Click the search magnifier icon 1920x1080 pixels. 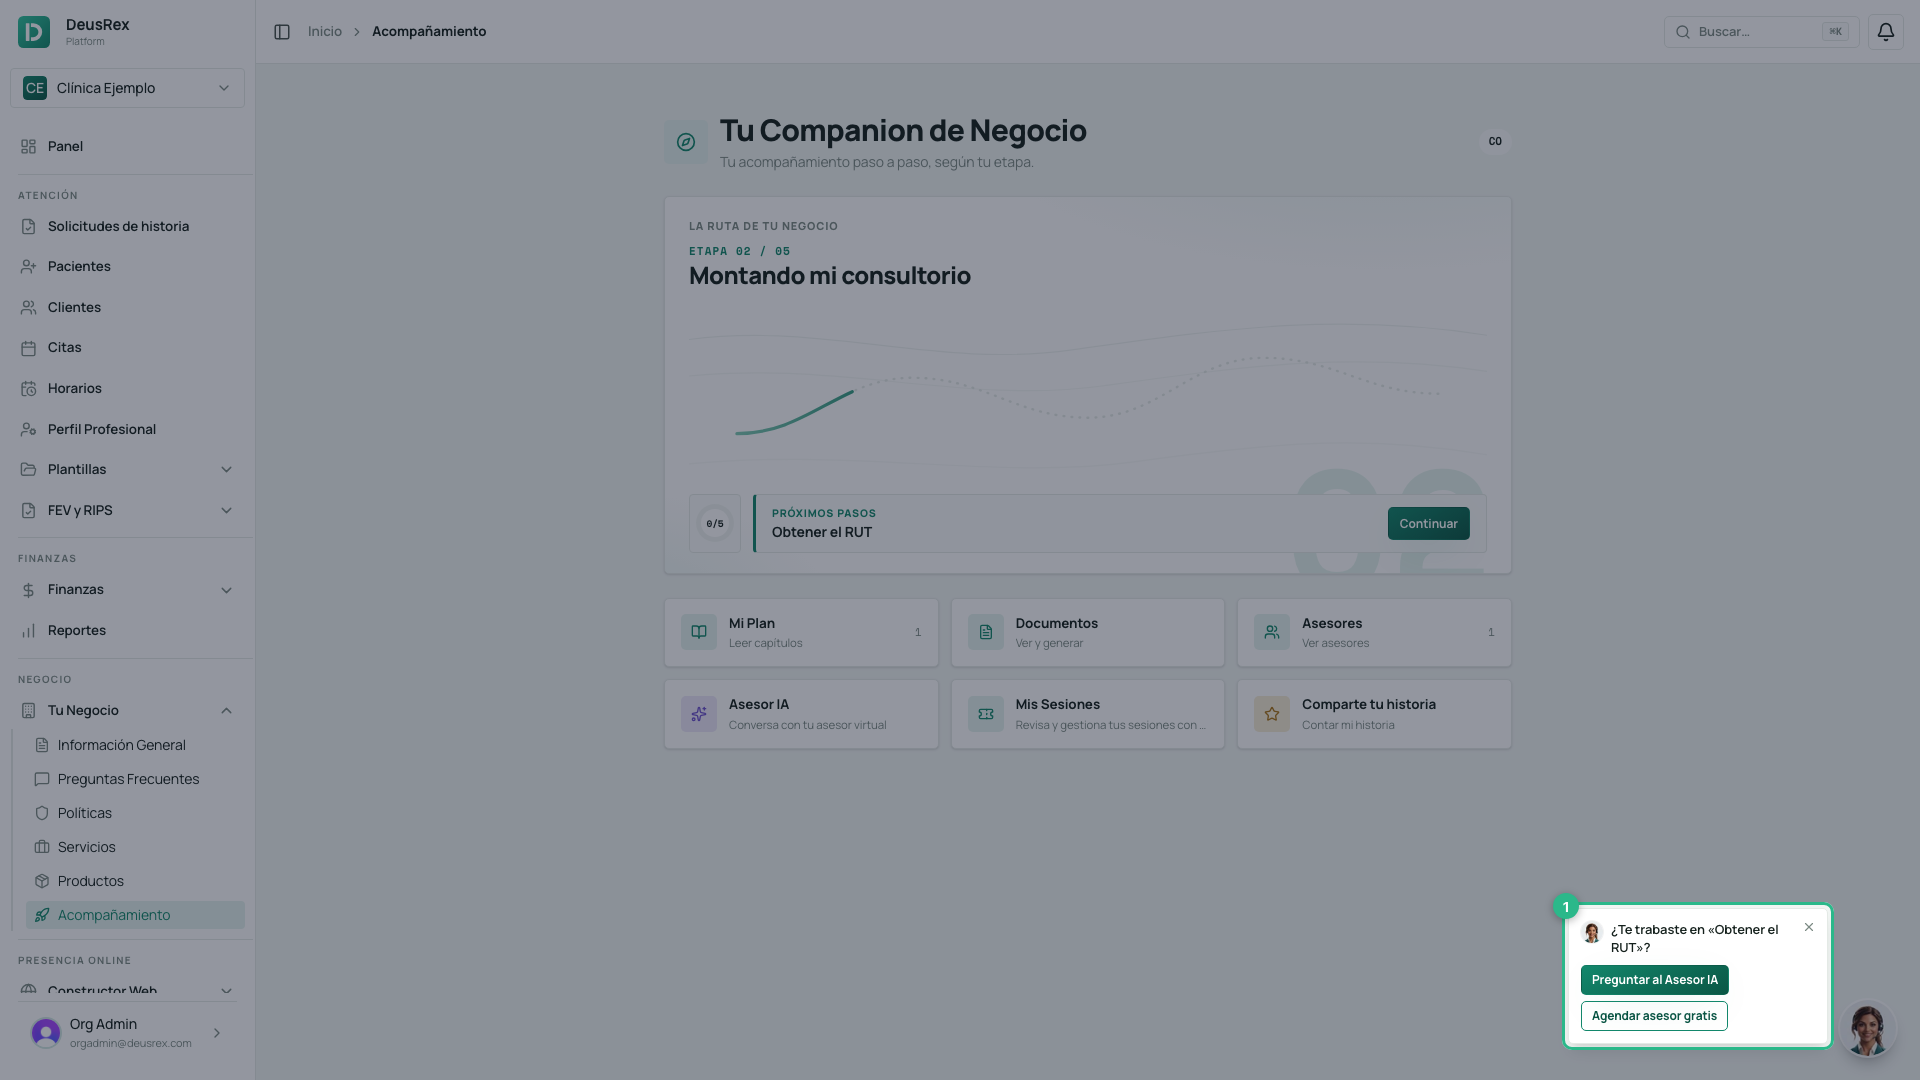[1683, 32]
